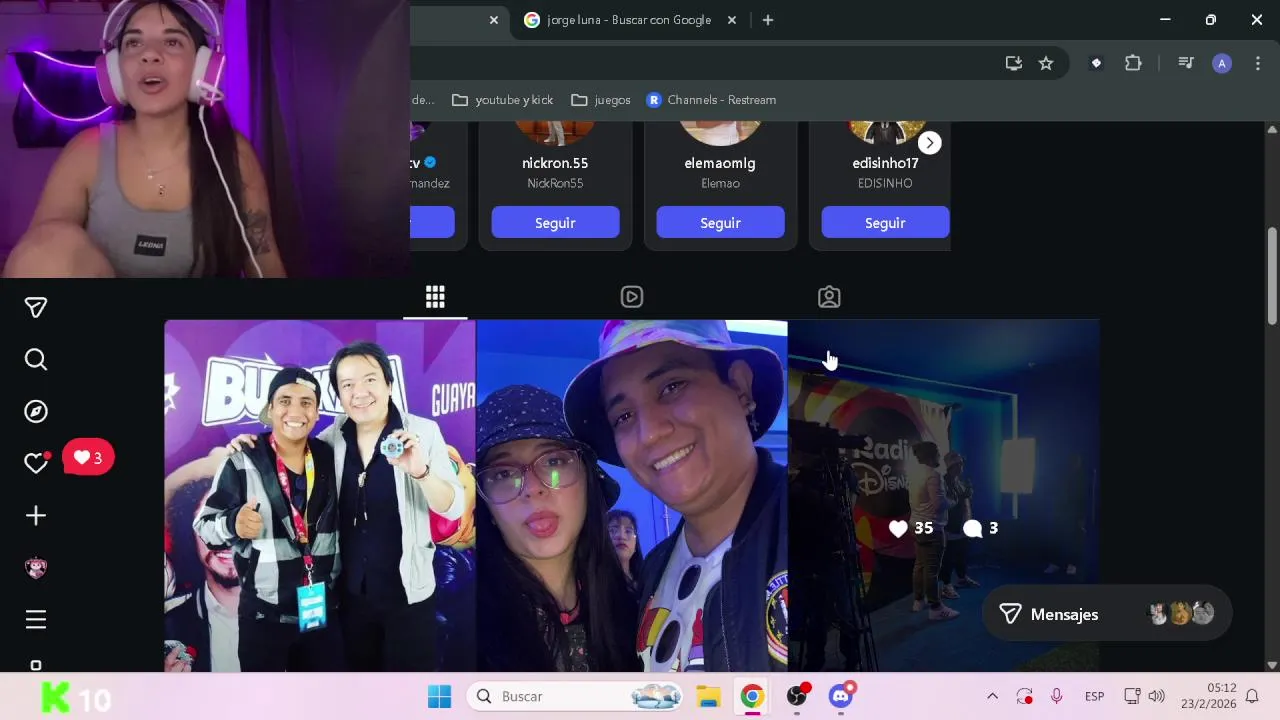Open the bucket hat selfie post
The height and width of the screenshot is (720, 1280).
pyautogui.click(x=632, y=496)
